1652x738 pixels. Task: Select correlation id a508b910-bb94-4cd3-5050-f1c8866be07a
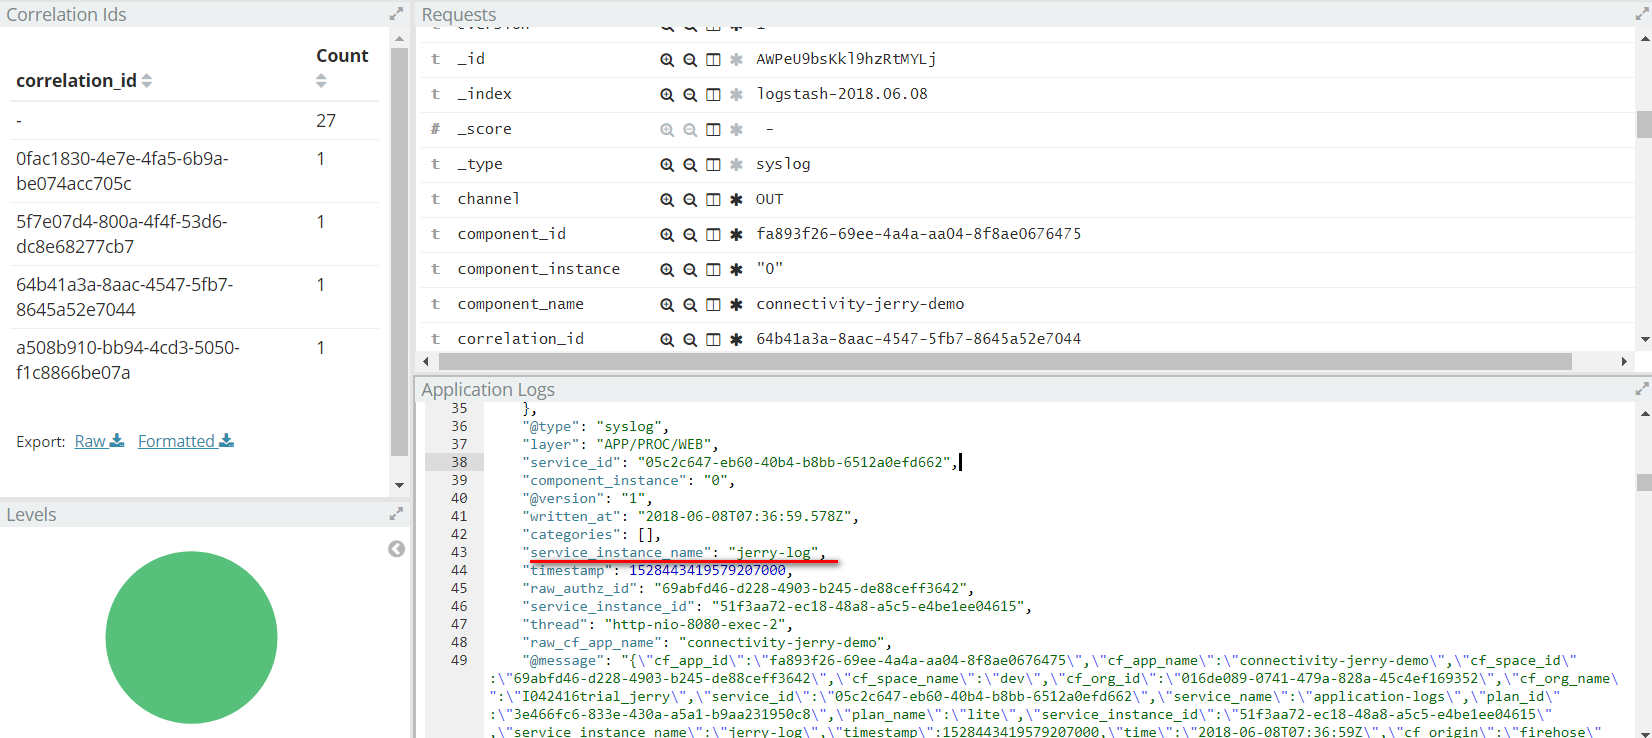coord(127,360)
